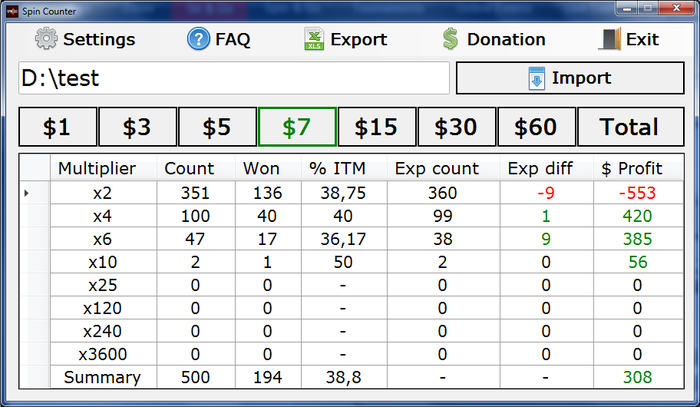Click the ITM value 38,75
The image size is (700, 407).
pos(343,194)
